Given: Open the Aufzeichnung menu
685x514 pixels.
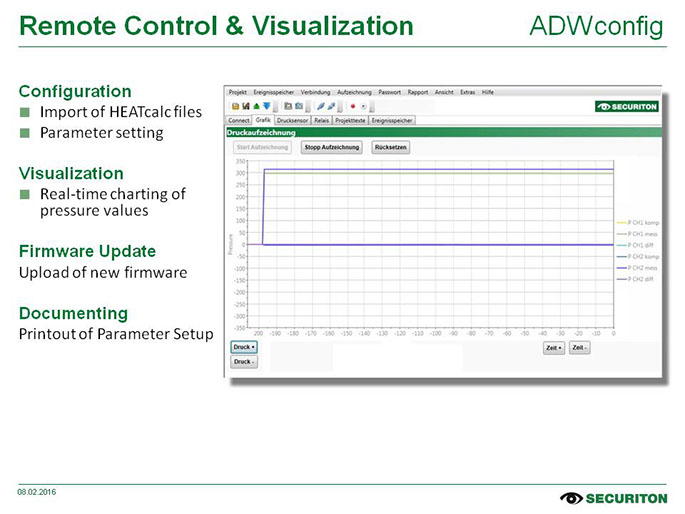Looking at the screenshot, I should (358, 91).
